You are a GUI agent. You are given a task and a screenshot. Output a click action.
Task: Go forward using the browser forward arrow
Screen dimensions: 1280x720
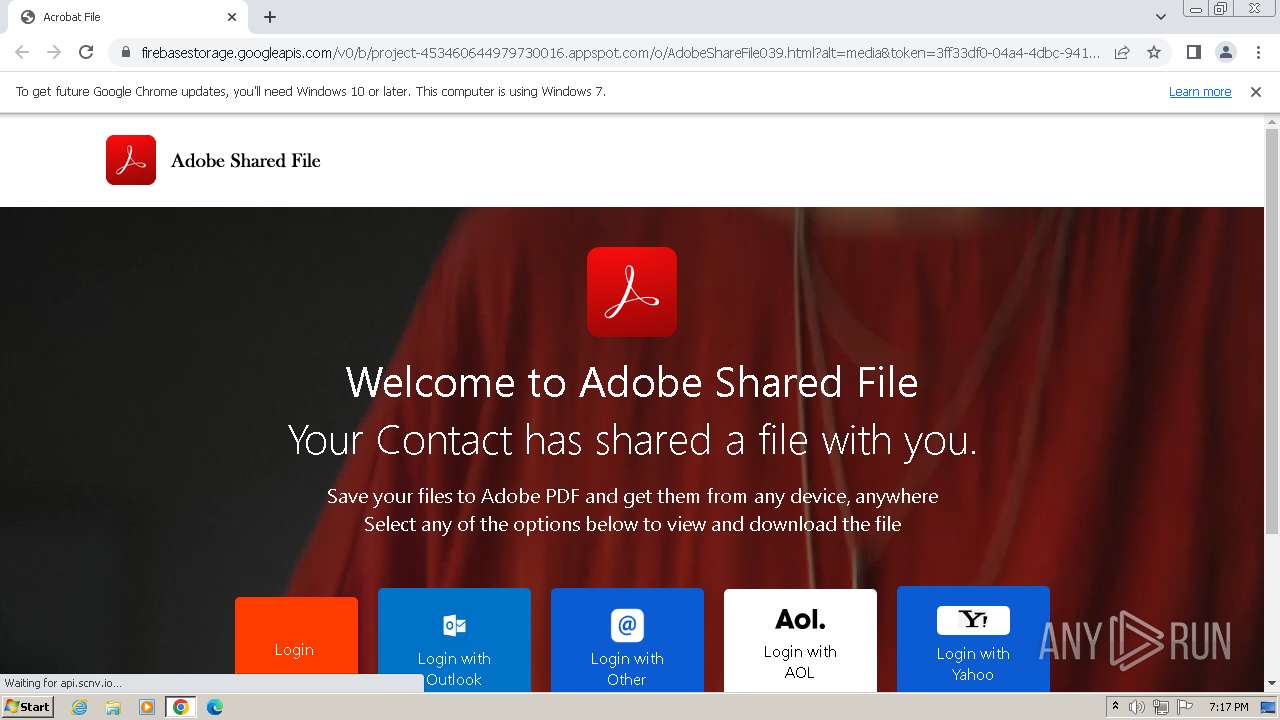pyautogui.click(x=54, y=52)
